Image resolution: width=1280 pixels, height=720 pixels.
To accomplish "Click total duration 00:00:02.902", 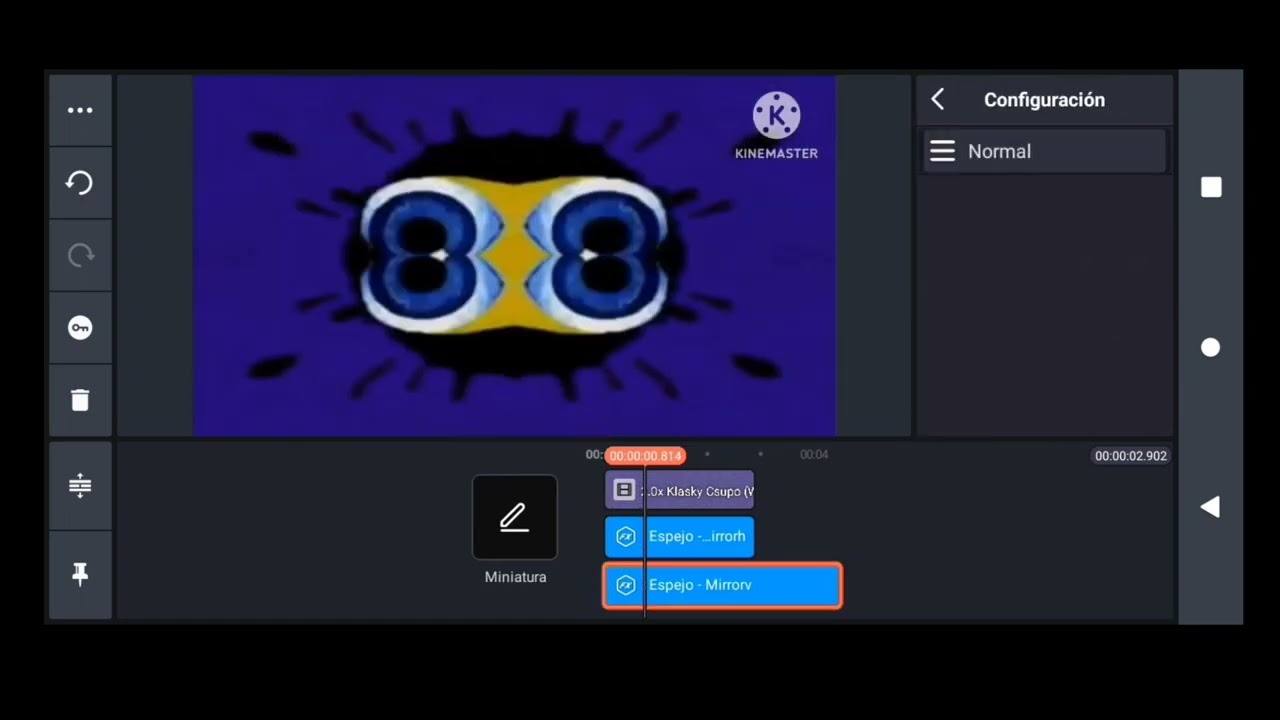I will coord(1130,456).
